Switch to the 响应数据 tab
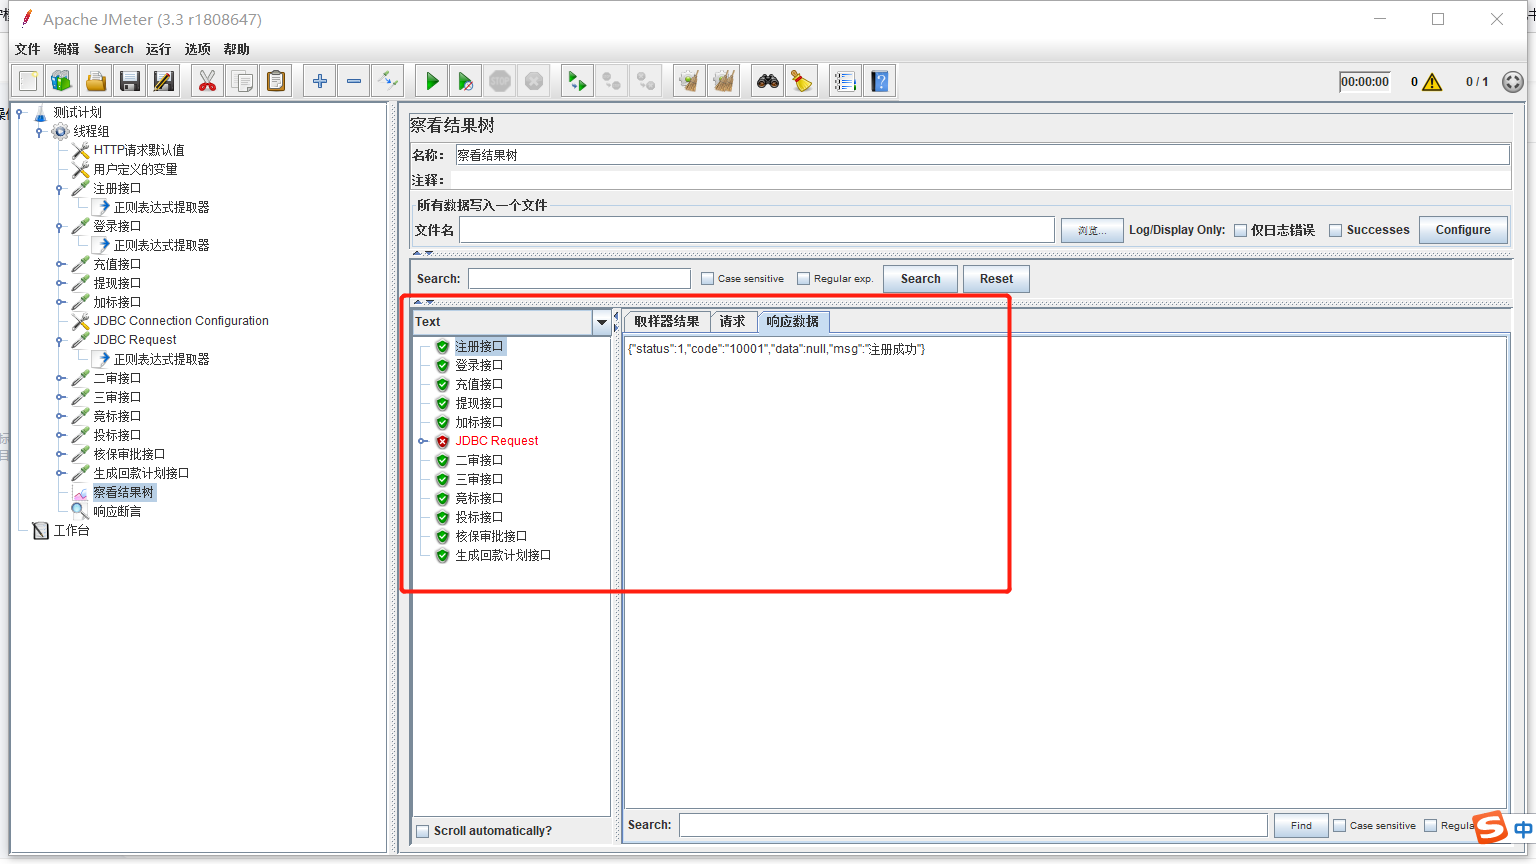1536x864 pixels. click(793, 322)
